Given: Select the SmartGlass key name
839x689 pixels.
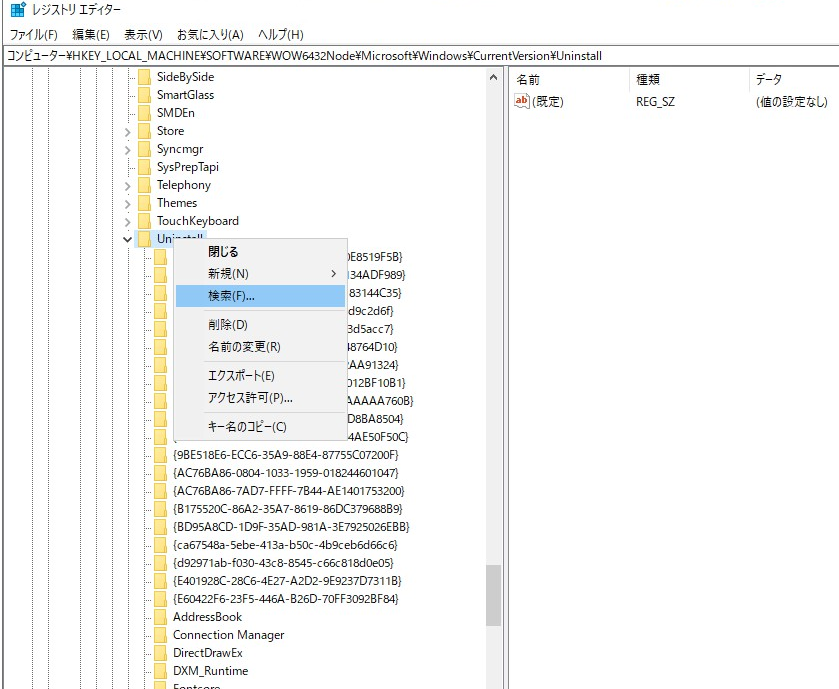Looking at the screenshot, I should coord(185,95).
